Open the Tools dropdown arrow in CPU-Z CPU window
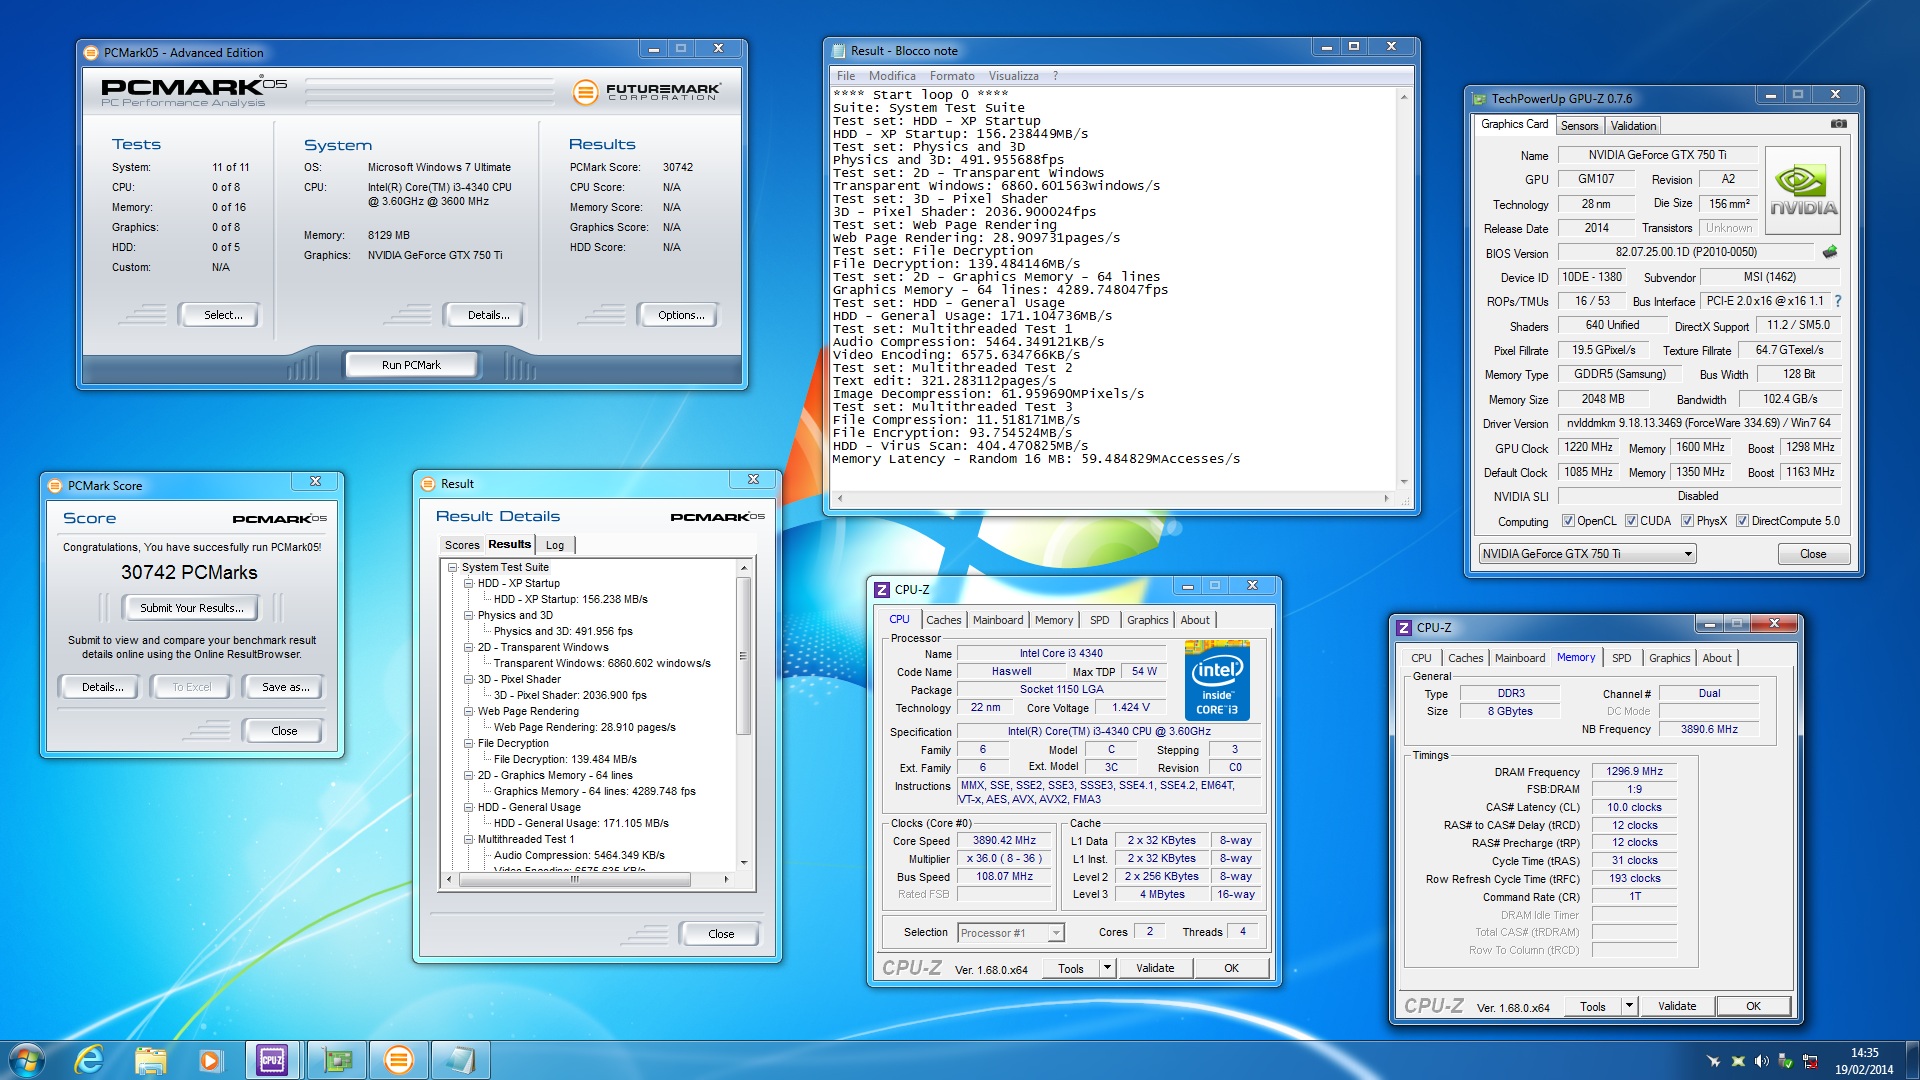This screenshot has height=1080, width=1920. click(1107, 968)
